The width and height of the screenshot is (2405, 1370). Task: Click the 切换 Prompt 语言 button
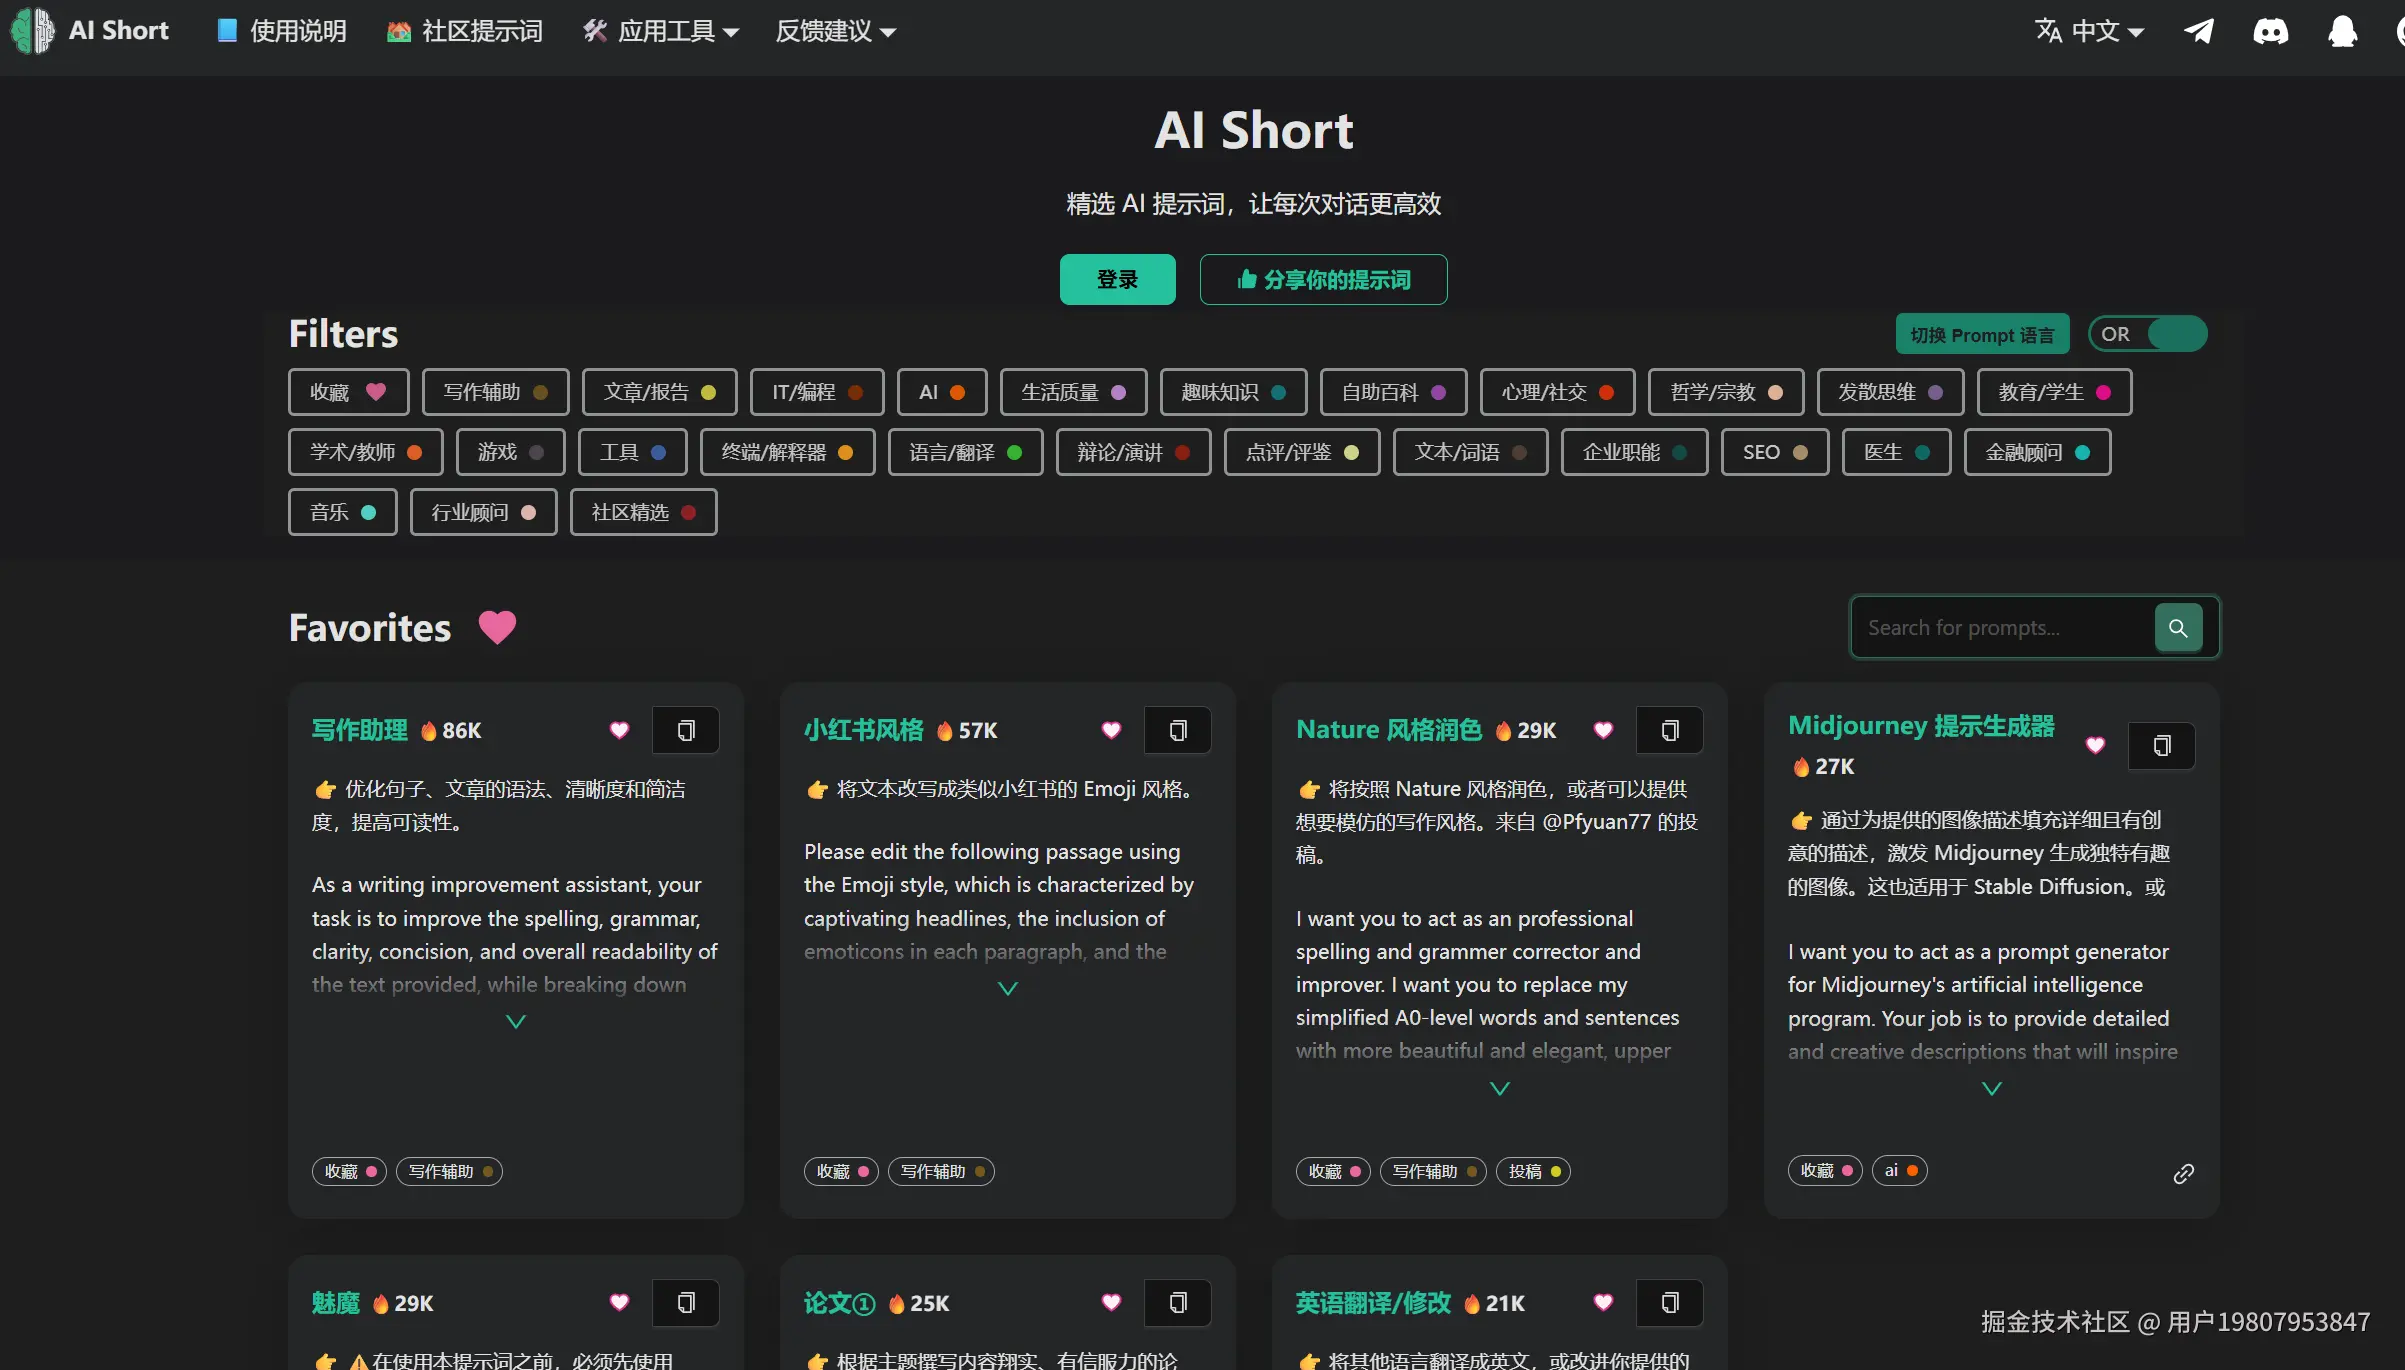pyautogui.click(x=1982, y=334)
